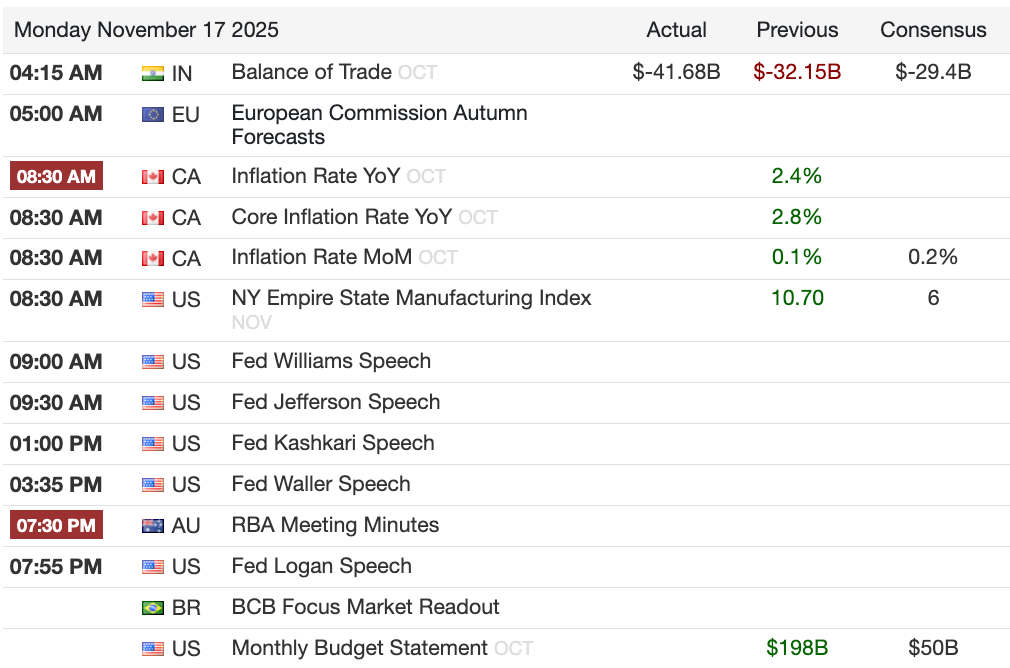Open Core Inflation Rate YoY details
The height and width of the screenshot is (668, 1010).
click(x=341, y=217)
